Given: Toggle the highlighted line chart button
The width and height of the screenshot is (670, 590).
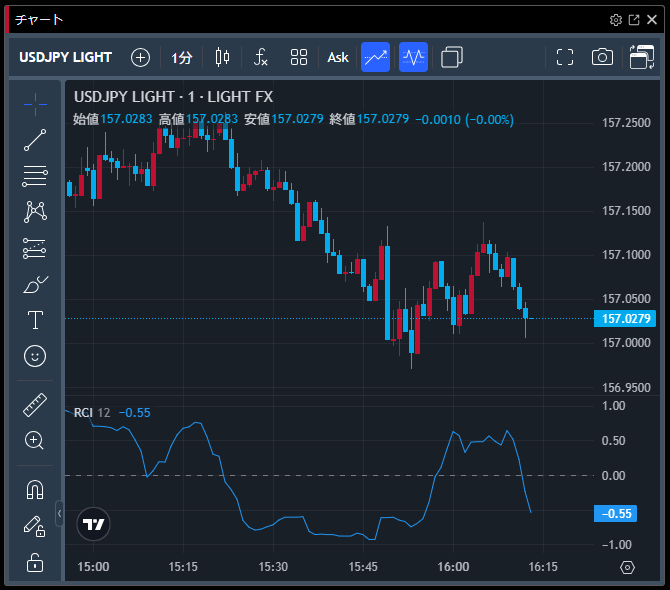Looking at the screenshot, I should [376, 57].
